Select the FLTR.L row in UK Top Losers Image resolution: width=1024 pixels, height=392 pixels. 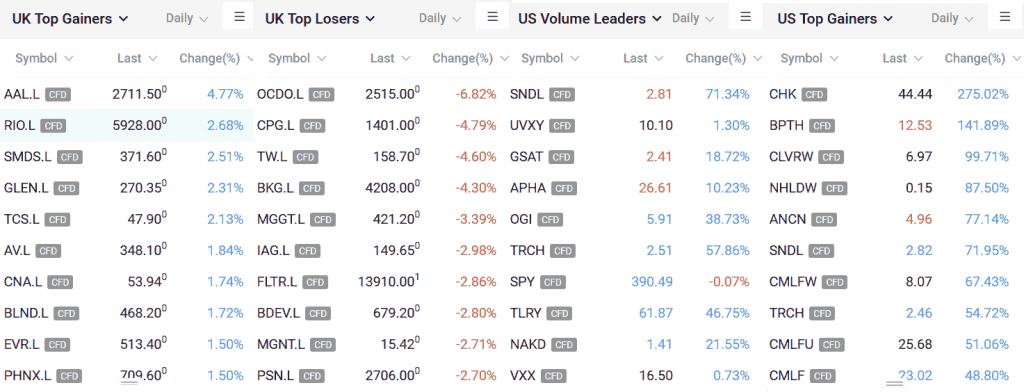(x=380, y=282)
